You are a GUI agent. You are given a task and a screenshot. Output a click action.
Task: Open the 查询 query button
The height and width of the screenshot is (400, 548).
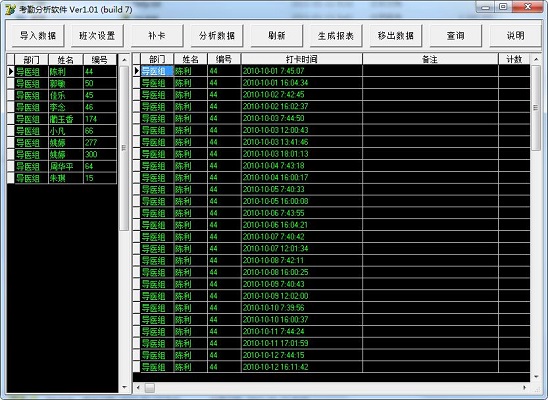pyautogui.click(x=456, y=36)
